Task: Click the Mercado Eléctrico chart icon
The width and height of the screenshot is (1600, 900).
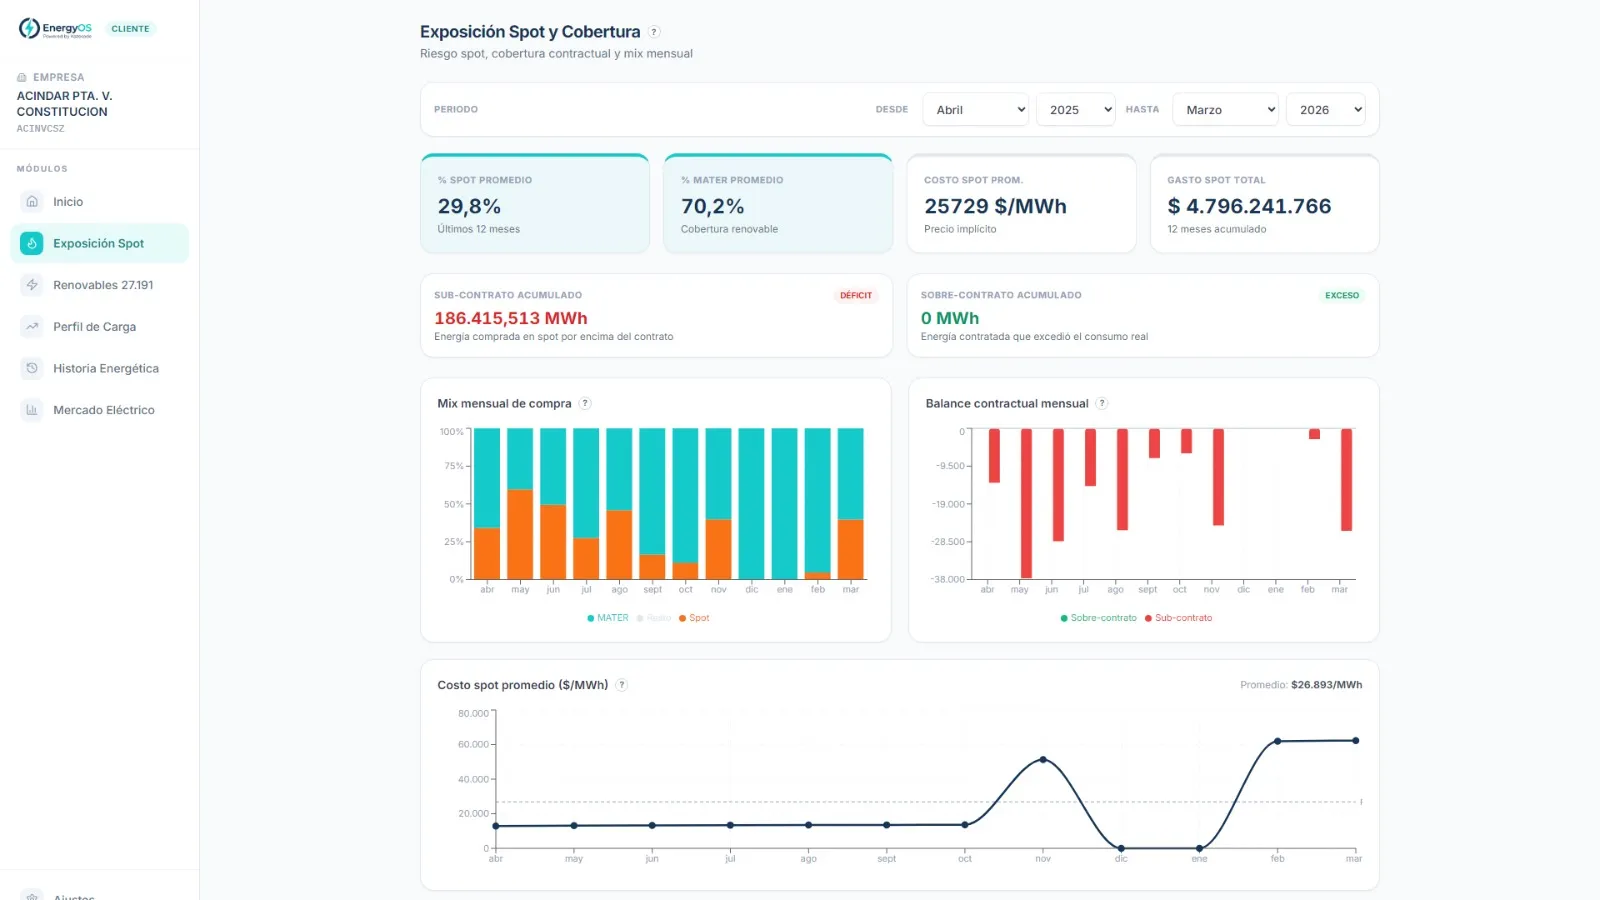Action: pyautogui.click(x=32, y=410)
